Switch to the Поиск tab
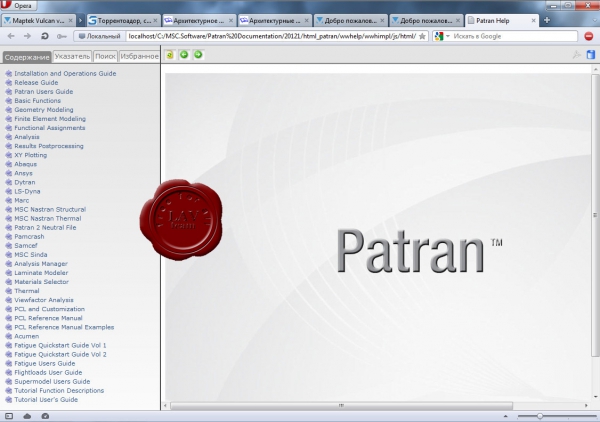600x422 pixels. pos(105,57)
